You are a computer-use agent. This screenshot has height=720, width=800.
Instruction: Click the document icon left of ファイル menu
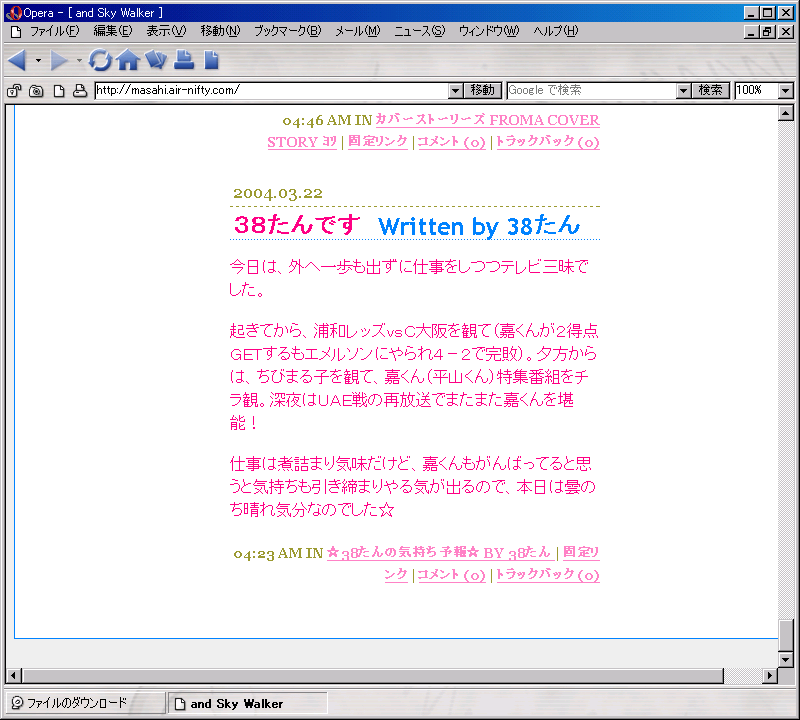pos(16,32)
